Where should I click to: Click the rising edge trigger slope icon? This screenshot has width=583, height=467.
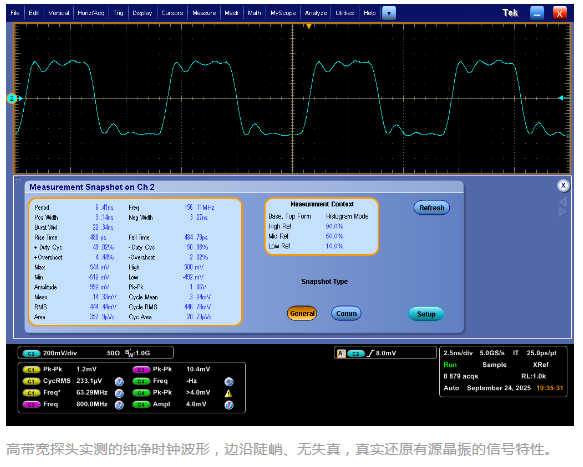point(370,353)
